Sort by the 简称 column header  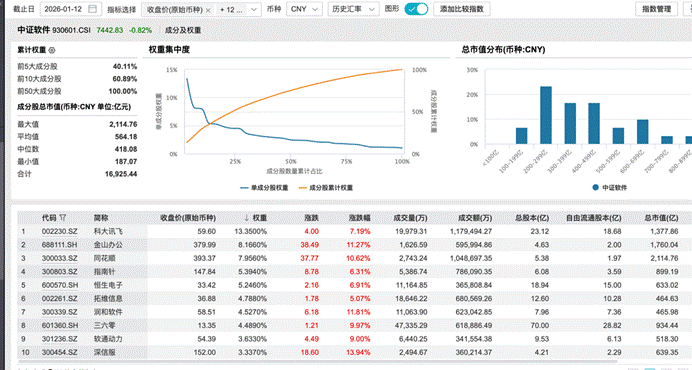point(101,218)
